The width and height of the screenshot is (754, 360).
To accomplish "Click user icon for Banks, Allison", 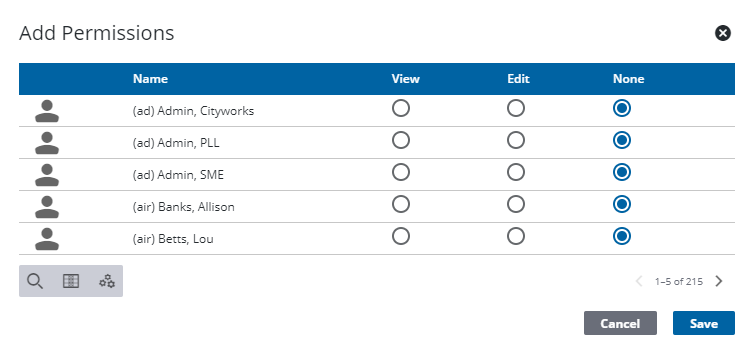I will [x=47, y=207].
